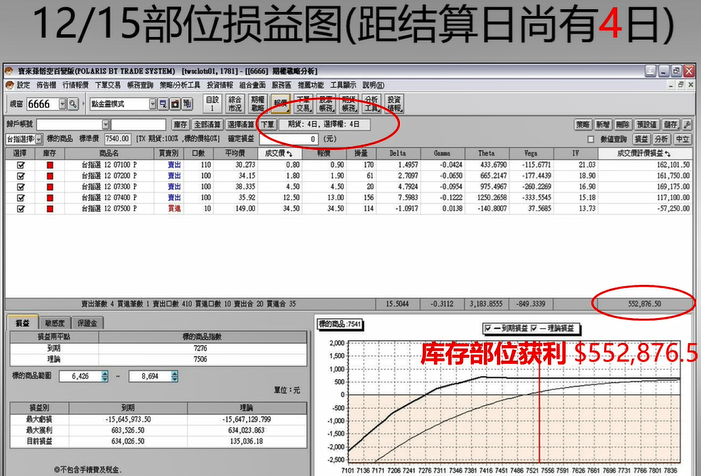Click the 刪除 button
Viewport: 701px width, 476px height.
(623, 125)
